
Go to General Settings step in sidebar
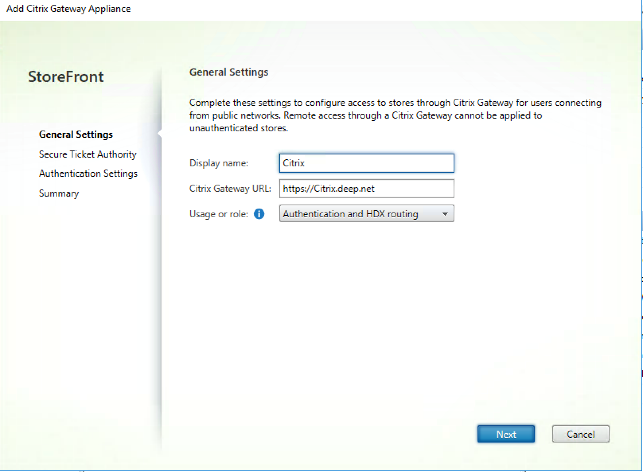(75, 134)
